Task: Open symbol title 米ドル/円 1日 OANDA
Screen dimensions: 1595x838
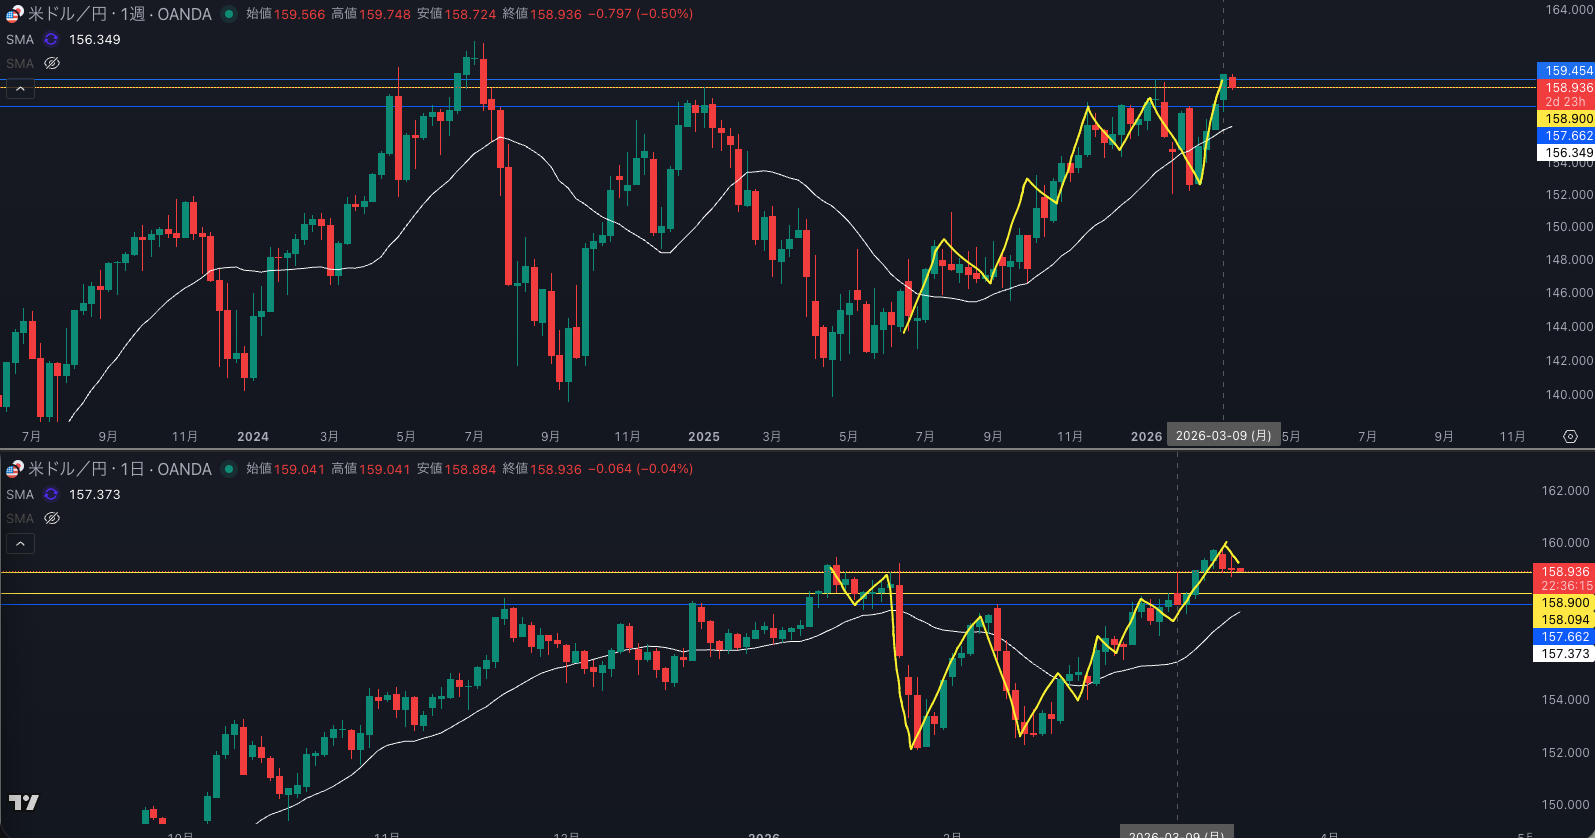Action: [119, 469]
